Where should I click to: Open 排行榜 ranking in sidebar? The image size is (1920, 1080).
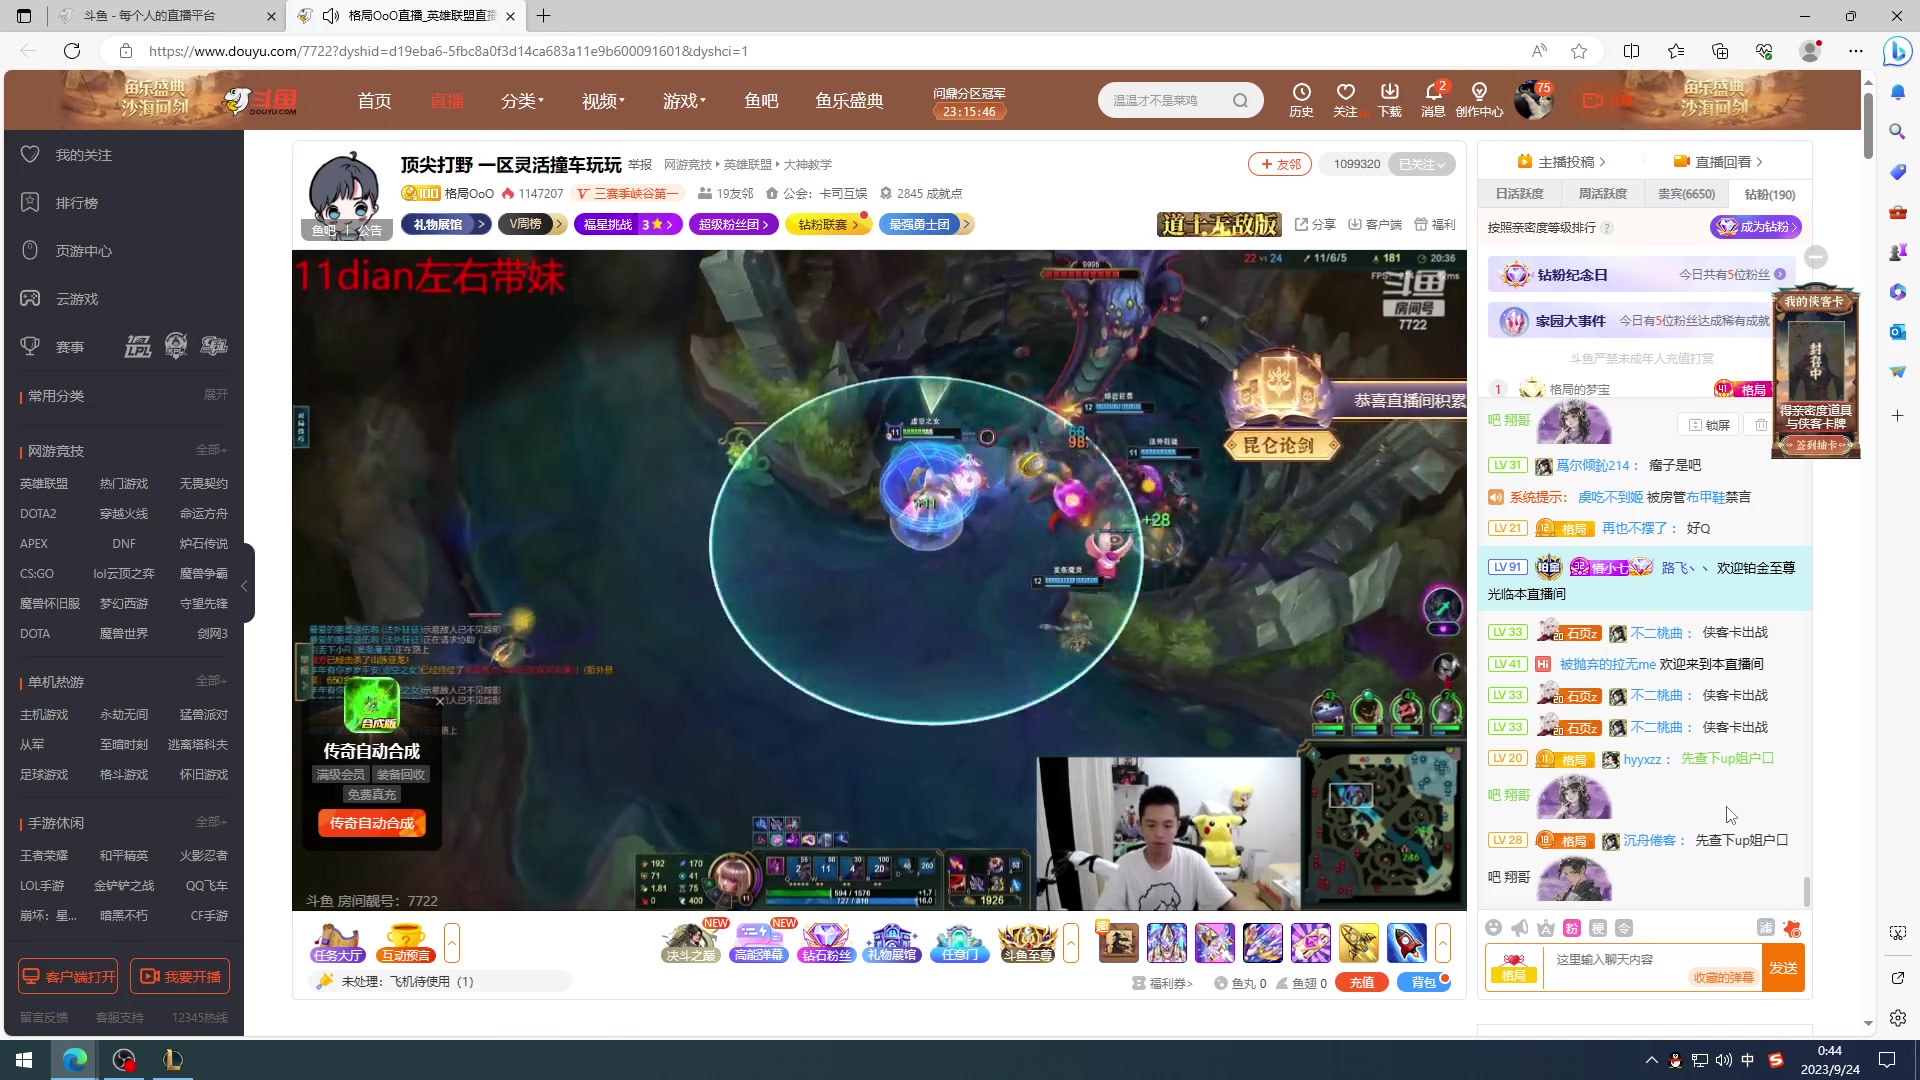(60, 203)
